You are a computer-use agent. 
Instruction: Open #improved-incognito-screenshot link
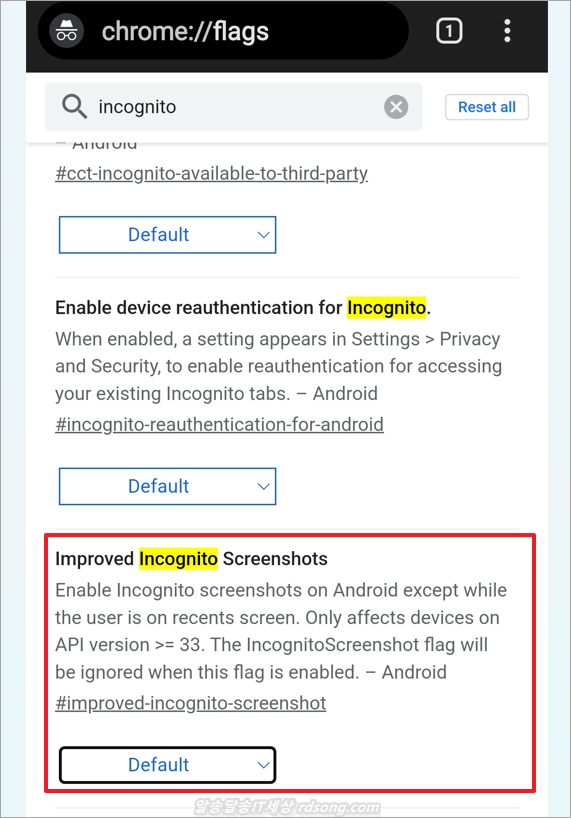click(191, 703)
